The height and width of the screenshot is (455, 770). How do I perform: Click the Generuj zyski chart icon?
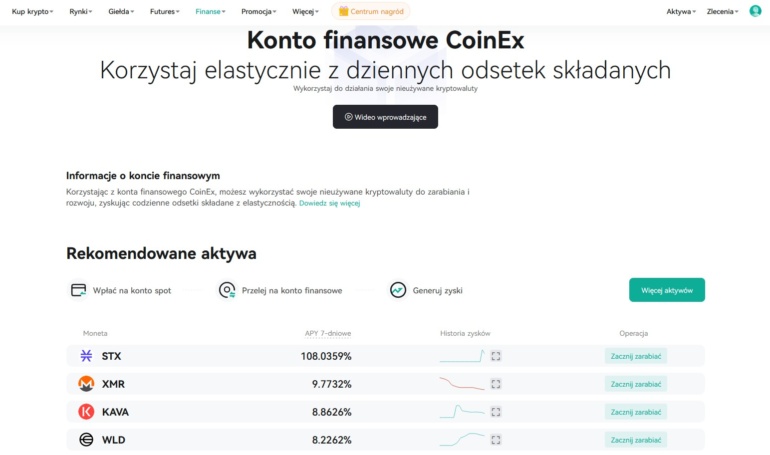[398, 290]
